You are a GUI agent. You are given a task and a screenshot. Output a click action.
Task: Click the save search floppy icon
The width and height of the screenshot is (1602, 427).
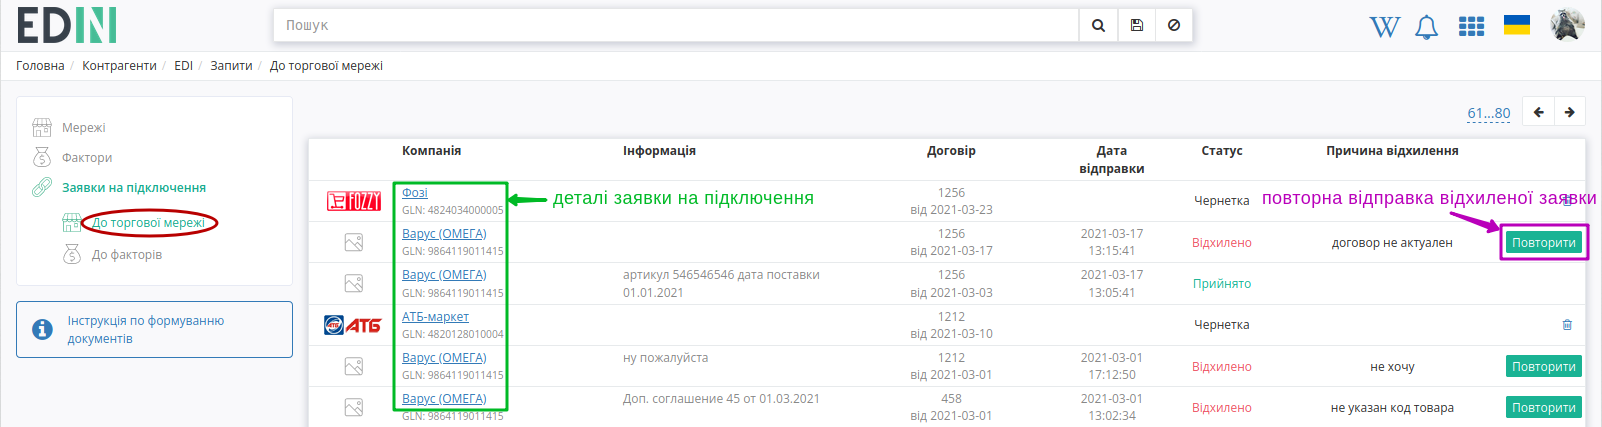(x=1136, y=25)
